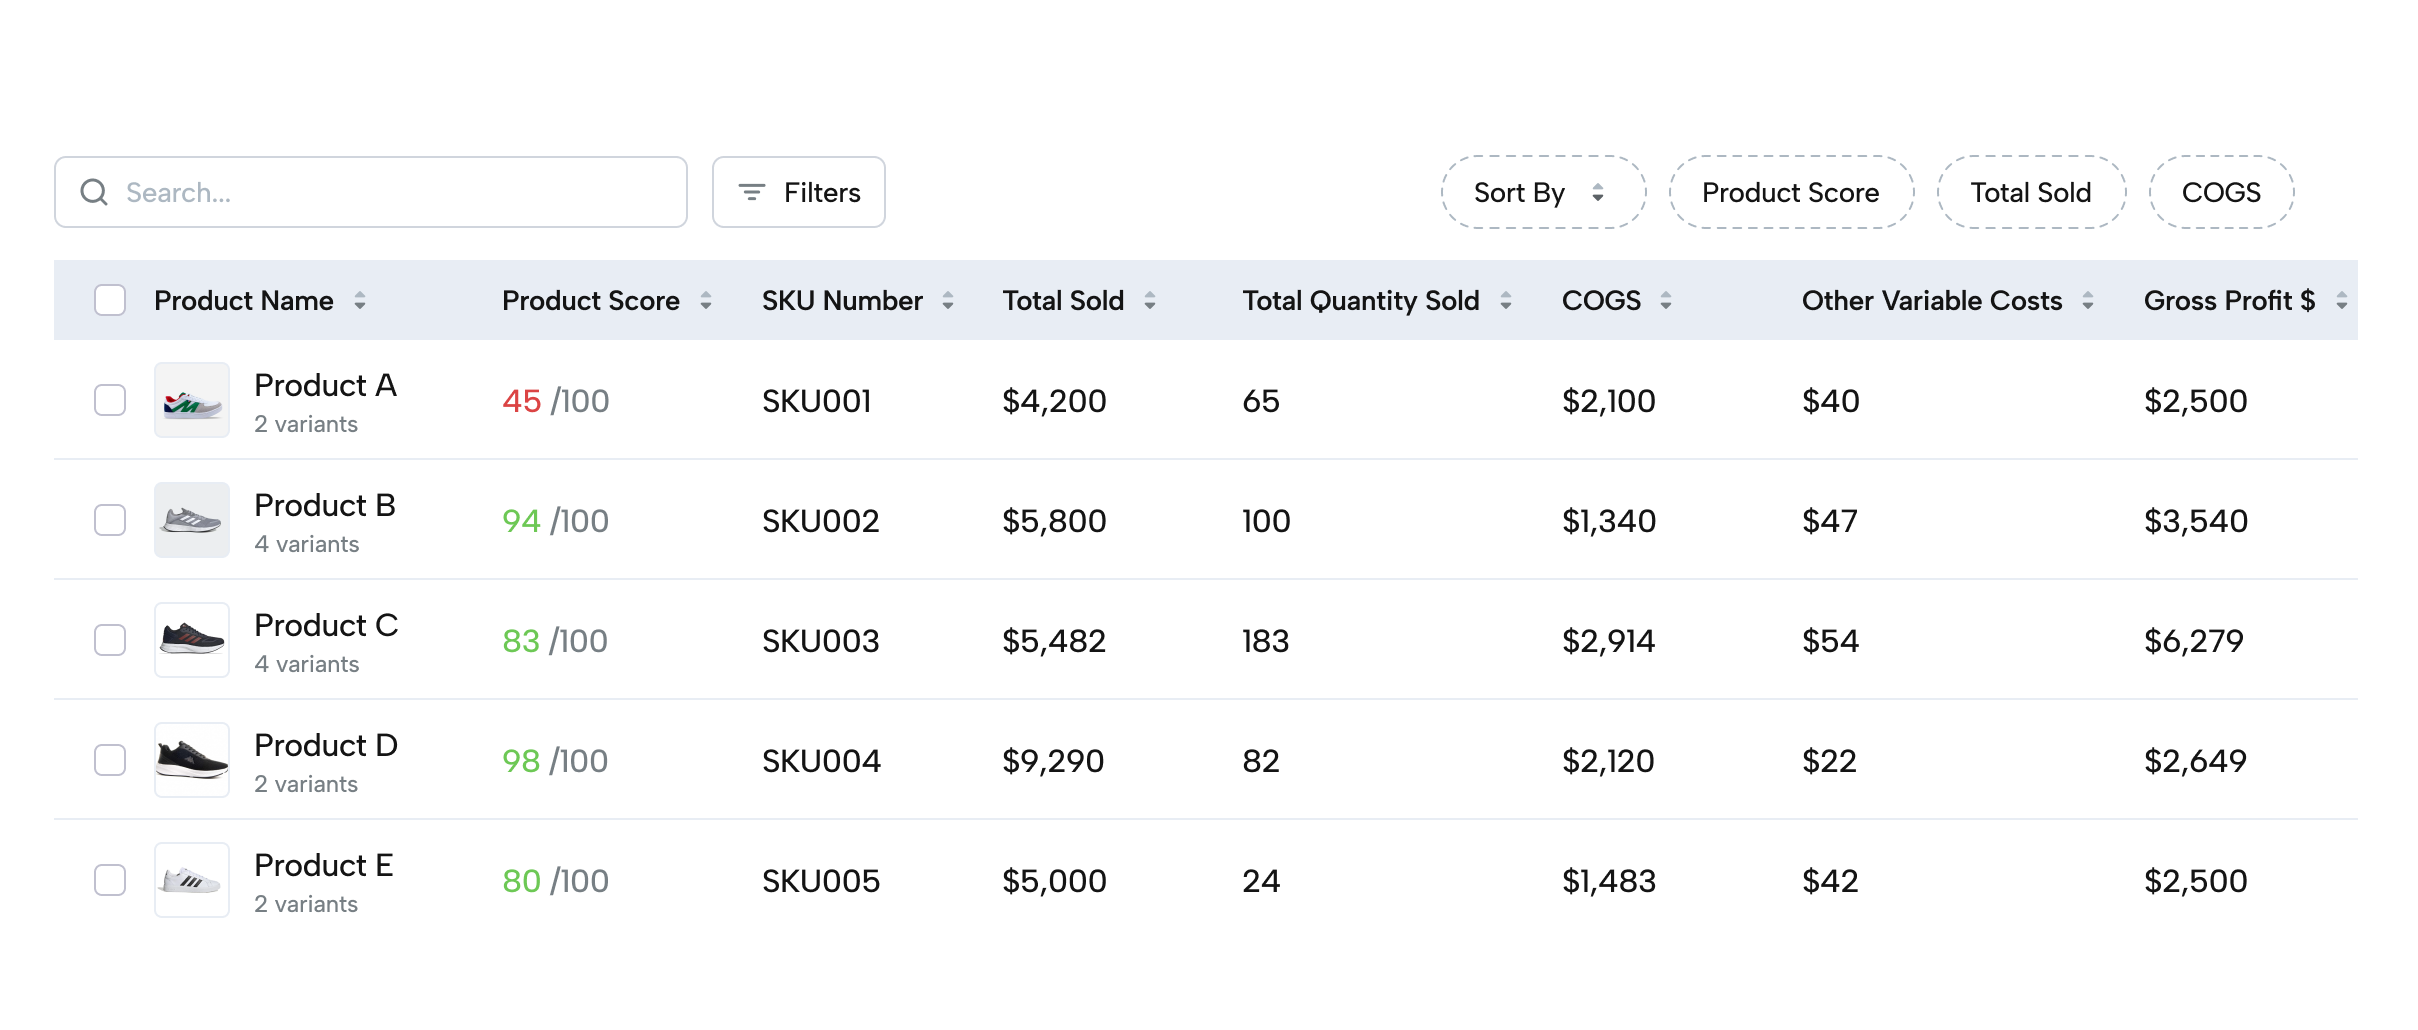Check the select-all checkbox in header row
Screen dimensions: 2418x1030
pyautogui.click(x=110, y=300)
